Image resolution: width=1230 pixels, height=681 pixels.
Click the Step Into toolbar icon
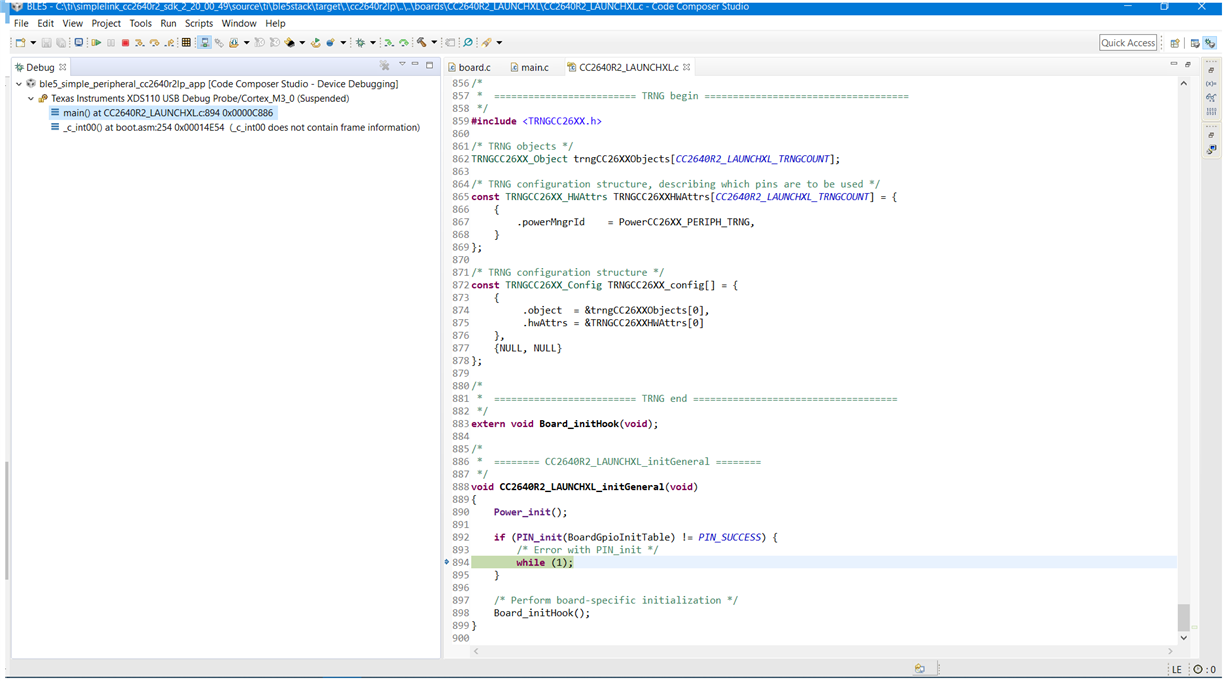coord(139,43)
